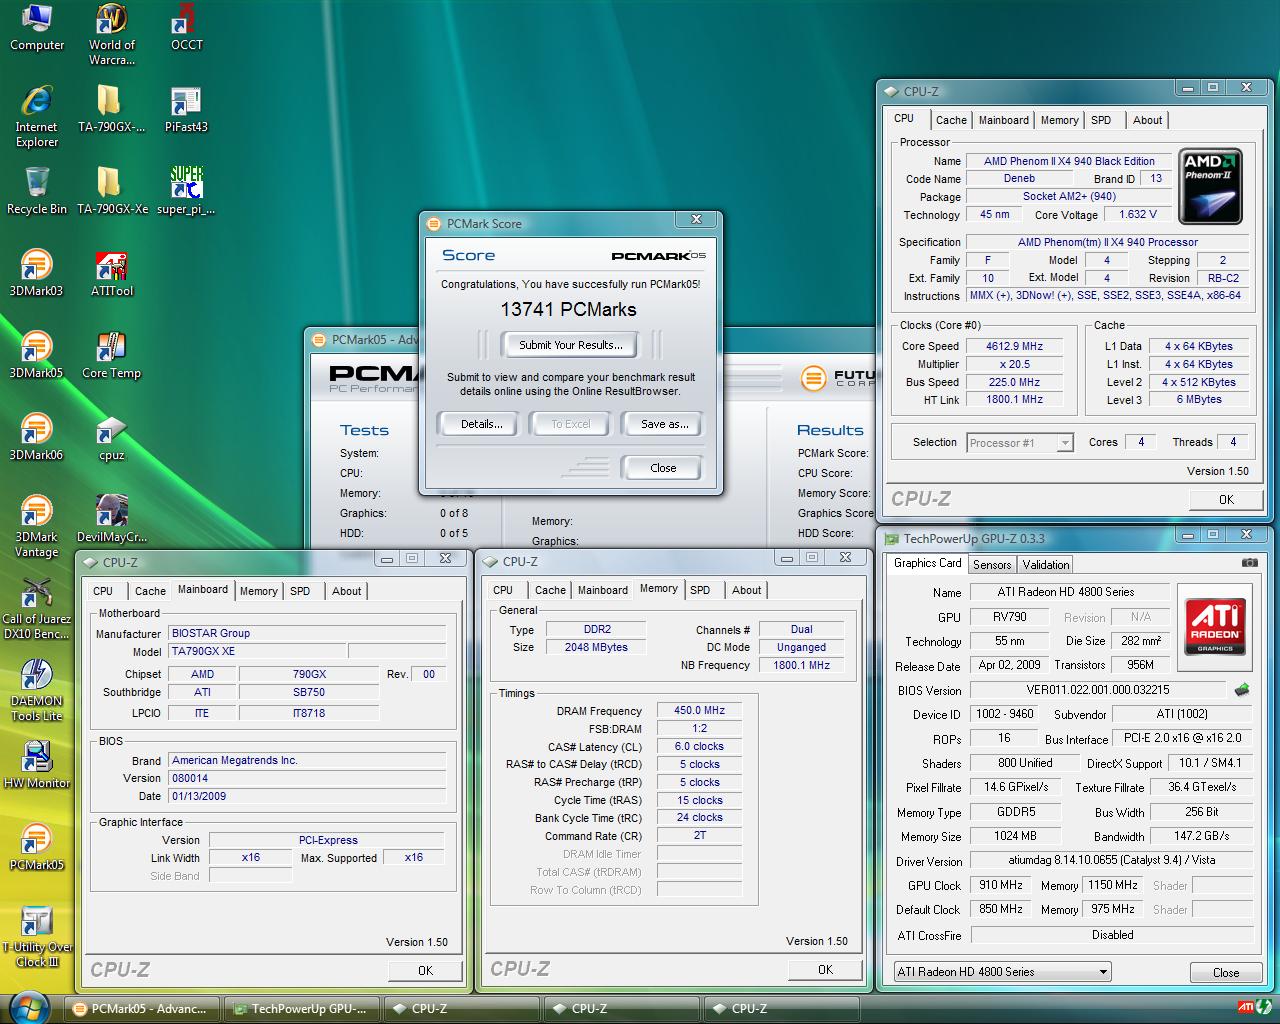Select Validation tab in GPU-Z
Viewport: 1280px width, 1024px height.
point(1046,565)
